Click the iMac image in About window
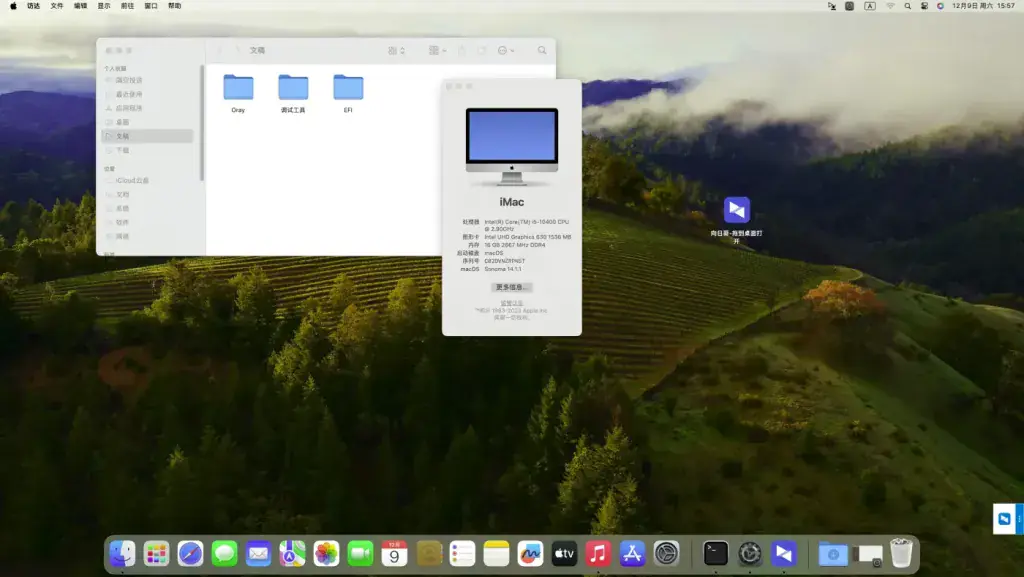 [512, 146]
